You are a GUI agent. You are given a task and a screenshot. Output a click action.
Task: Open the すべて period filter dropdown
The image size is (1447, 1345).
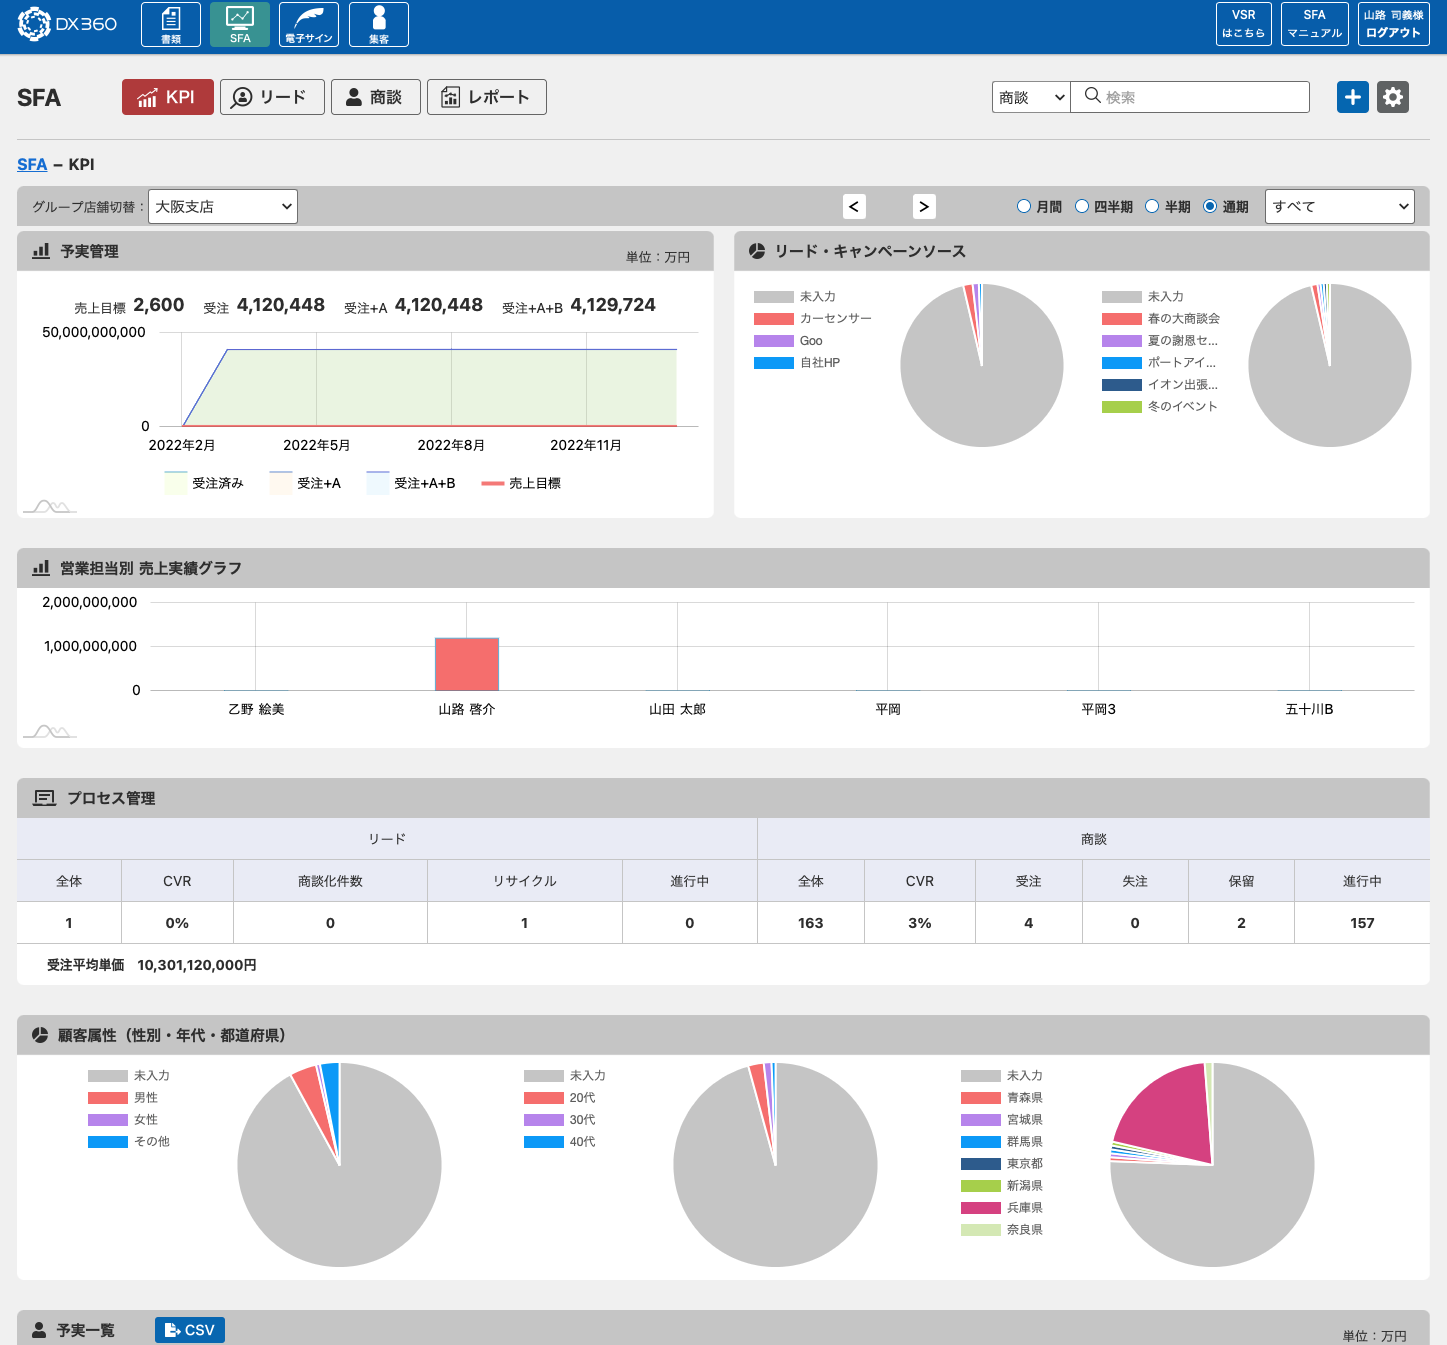(1339, 206)
